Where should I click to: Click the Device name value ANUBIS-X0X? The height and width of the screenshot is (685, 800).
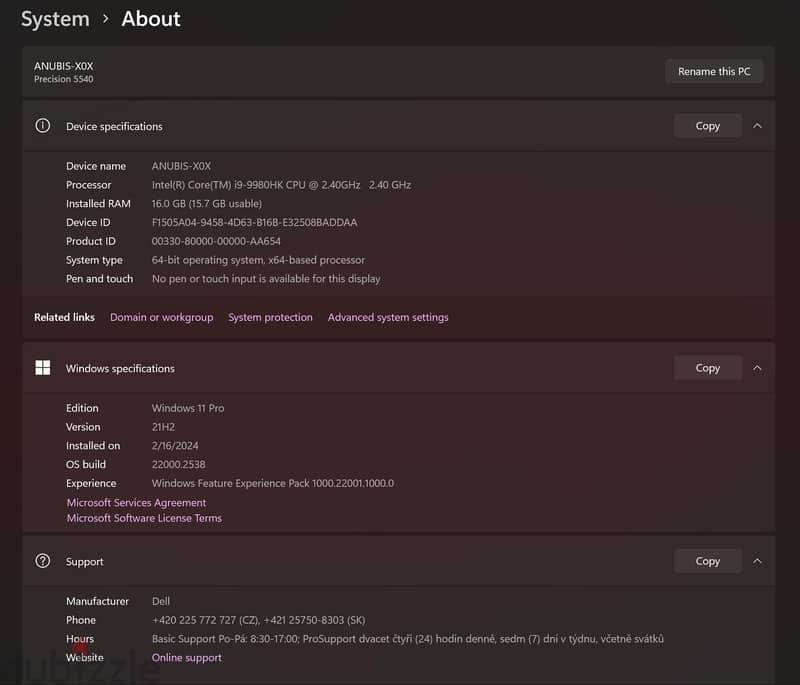181,166
